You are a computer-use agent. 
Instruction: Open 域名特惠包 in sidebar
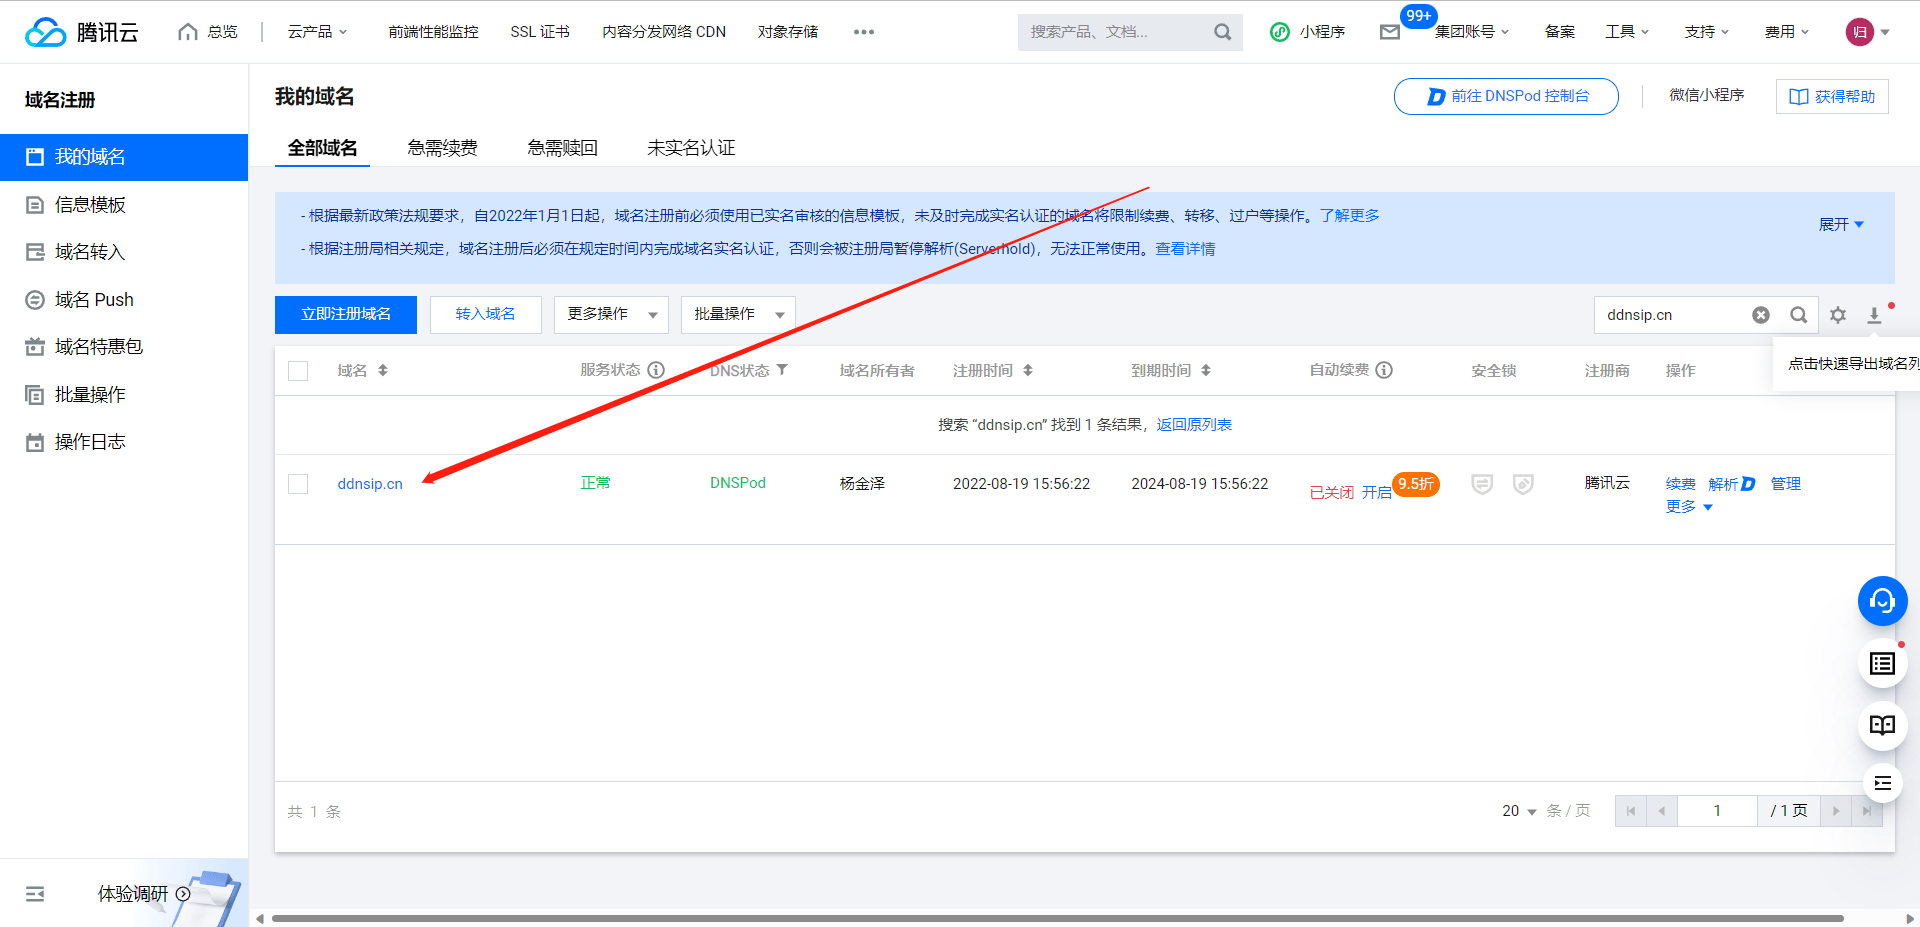[x=124, y=347]
